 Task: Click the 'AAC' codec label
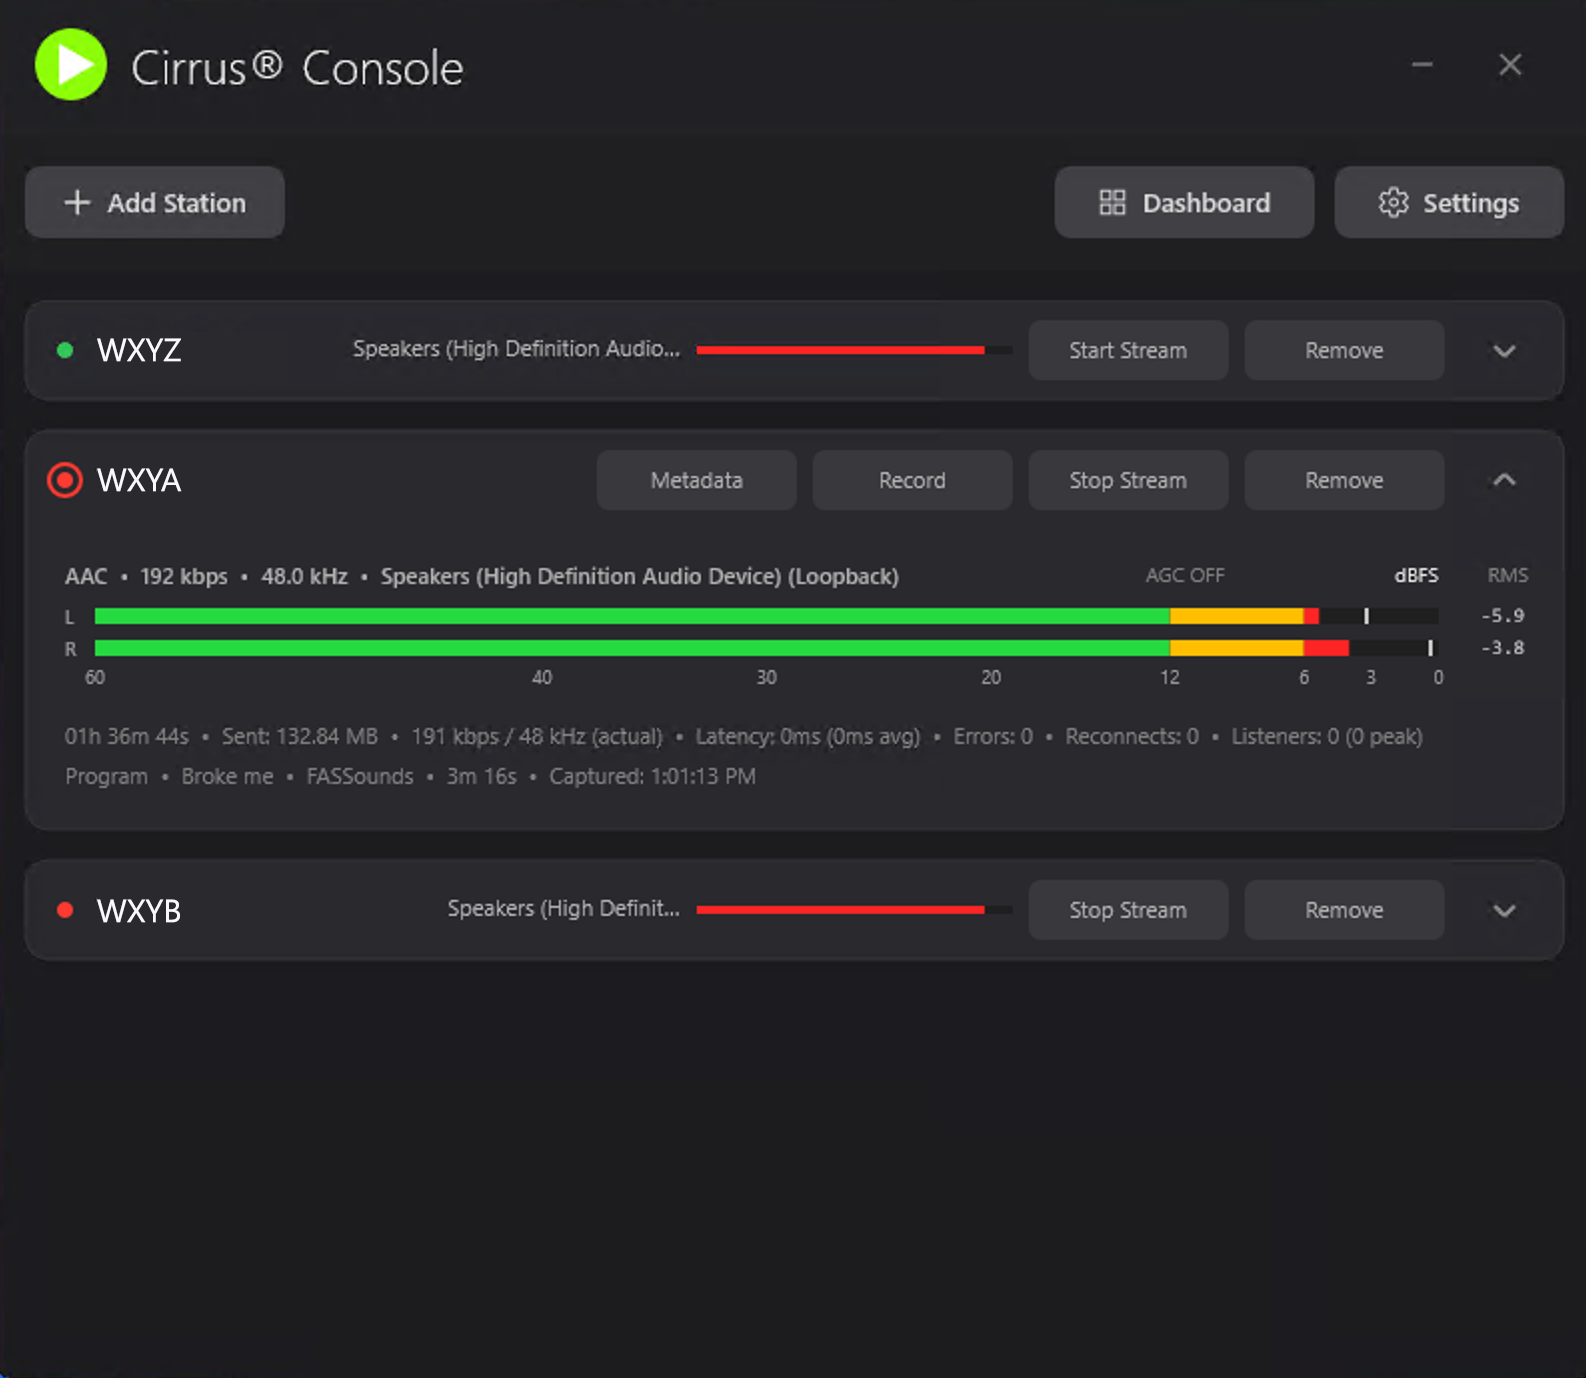click(86, 577)
